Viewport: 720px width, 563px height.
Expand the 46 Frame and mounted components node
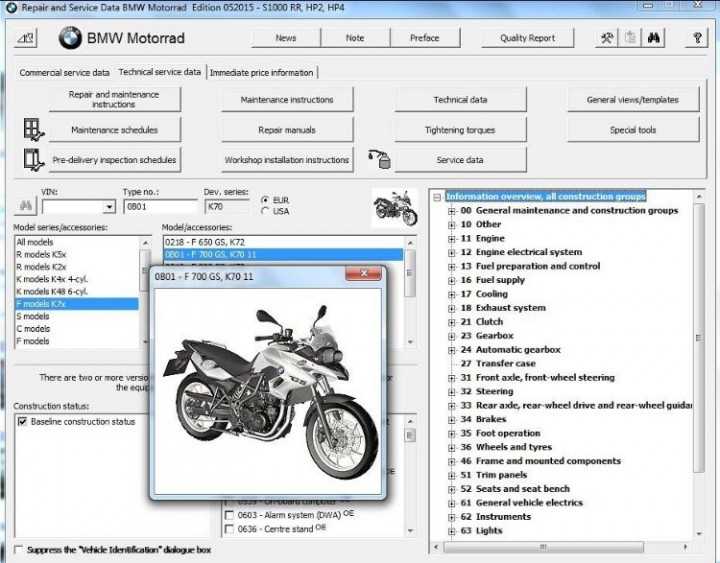[451, 462]
